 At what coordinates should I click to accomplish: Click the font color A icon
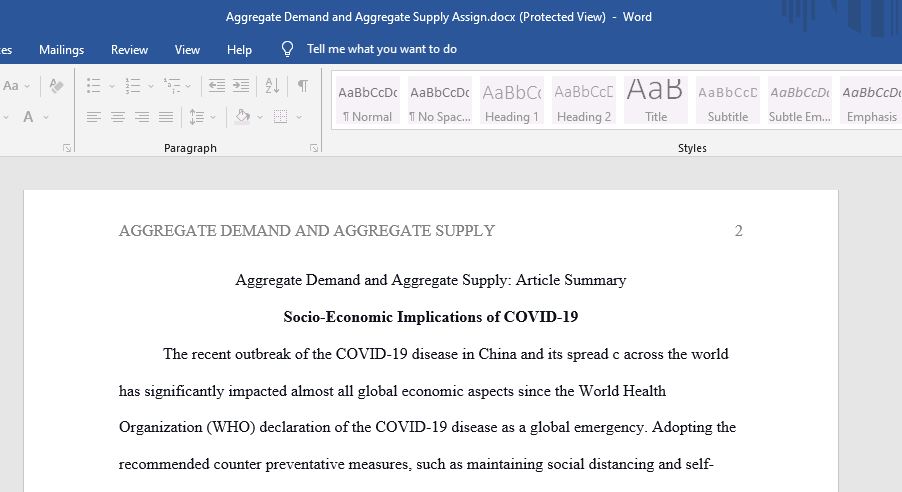pos(28,117)
